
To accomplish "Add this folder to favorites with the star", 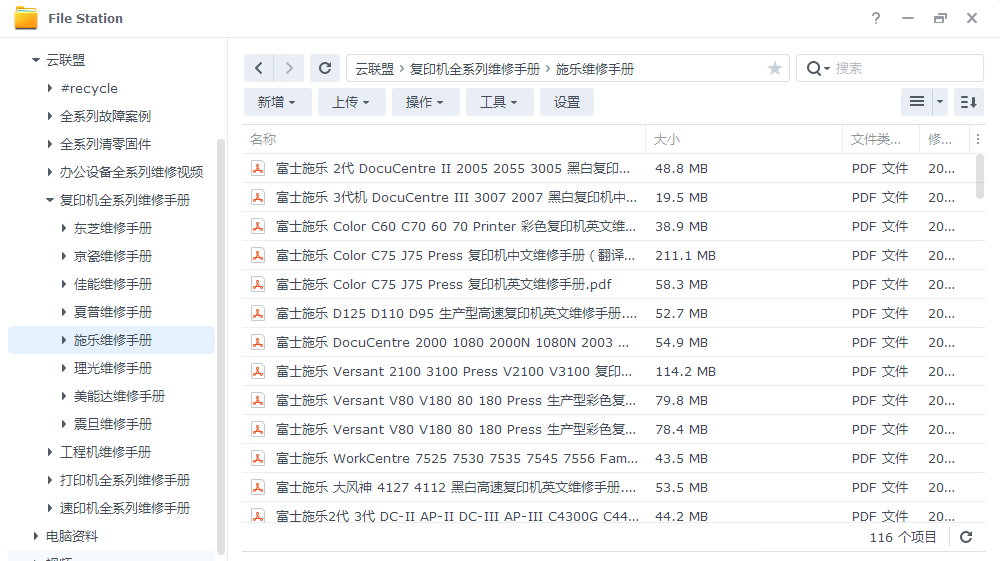I will [774, 68].
